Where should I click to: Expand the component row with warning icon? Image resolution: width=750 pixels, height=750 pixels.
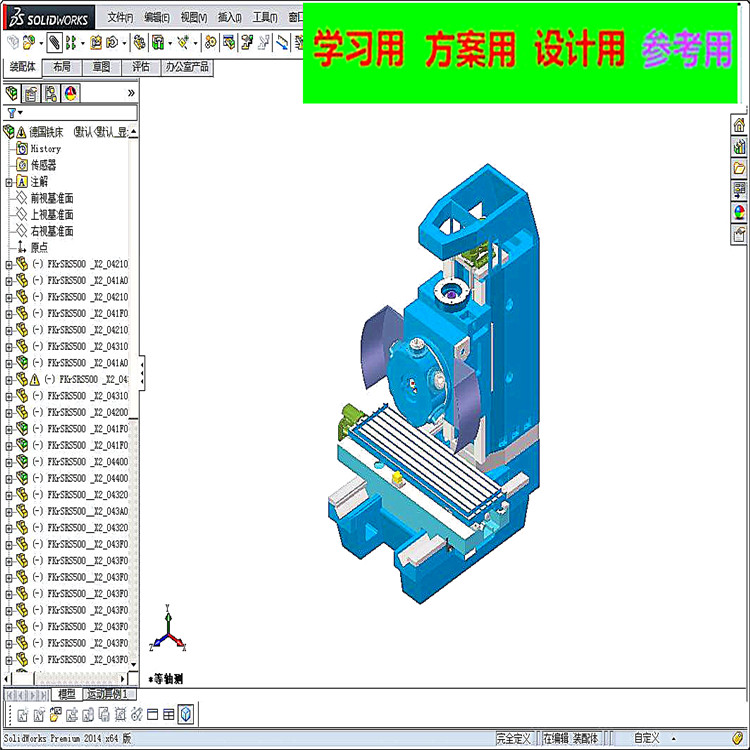(x=9, y=380)
